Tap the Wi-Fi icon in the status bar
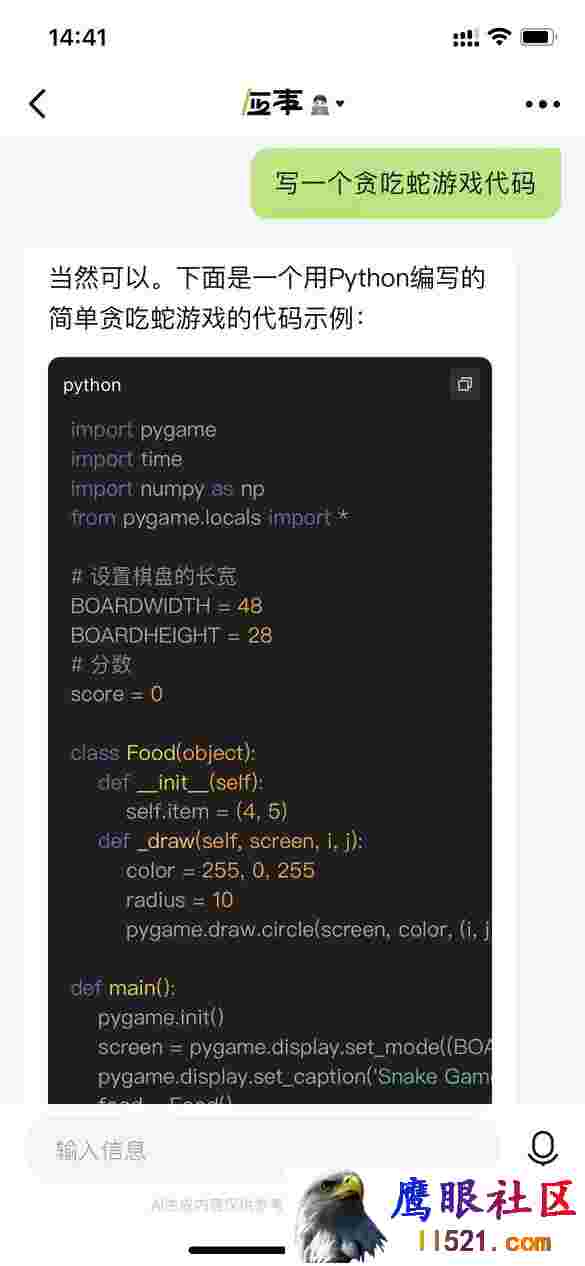Viewport: 585px width, 1266px height. pyautogui.click(x=498, y=38)
